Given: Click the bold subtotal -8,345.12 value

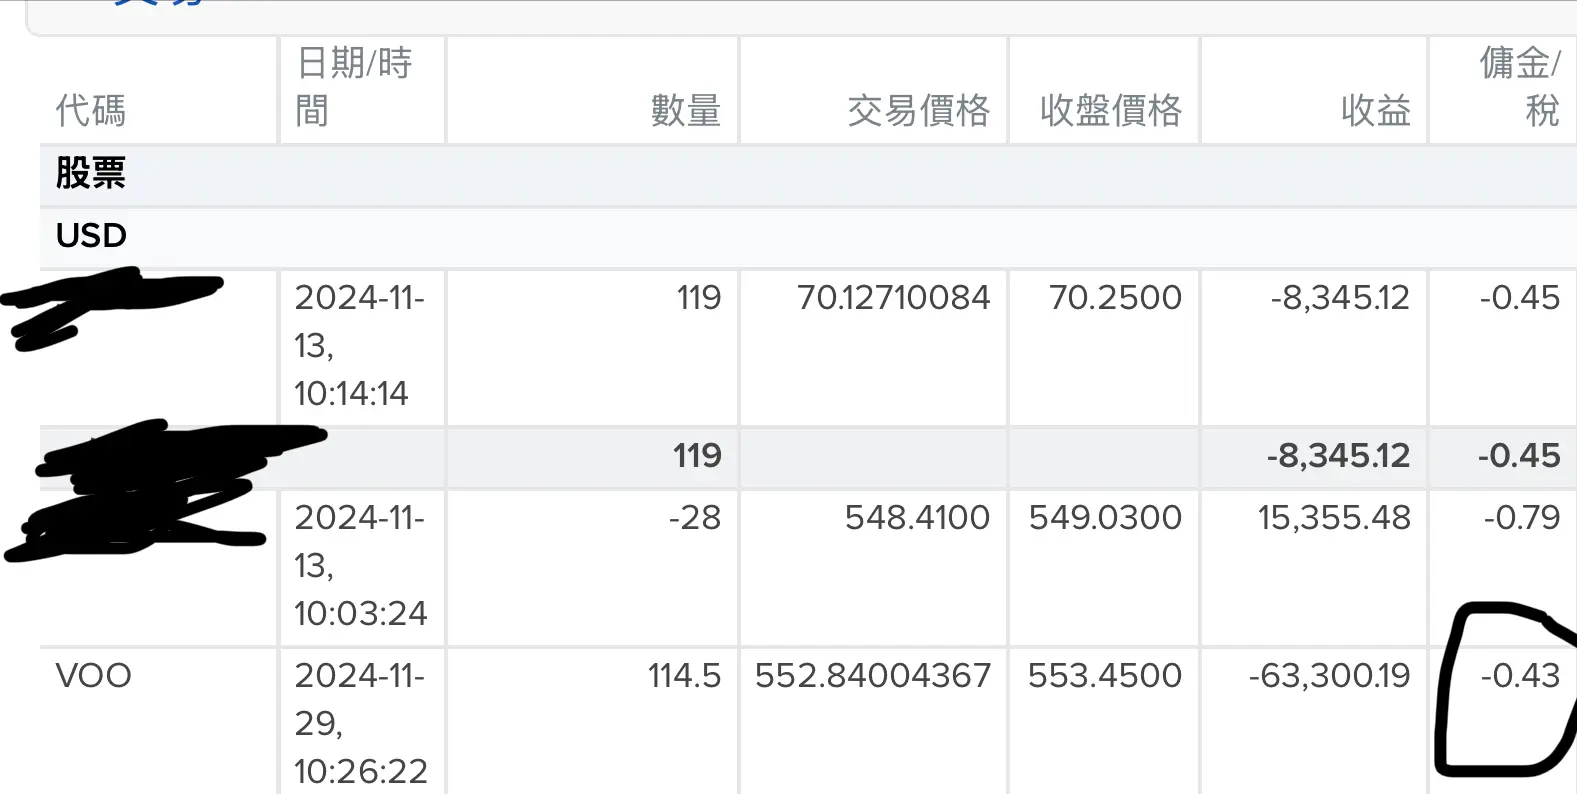Looking at the screenshot, I should click(x=1338, y=456).
